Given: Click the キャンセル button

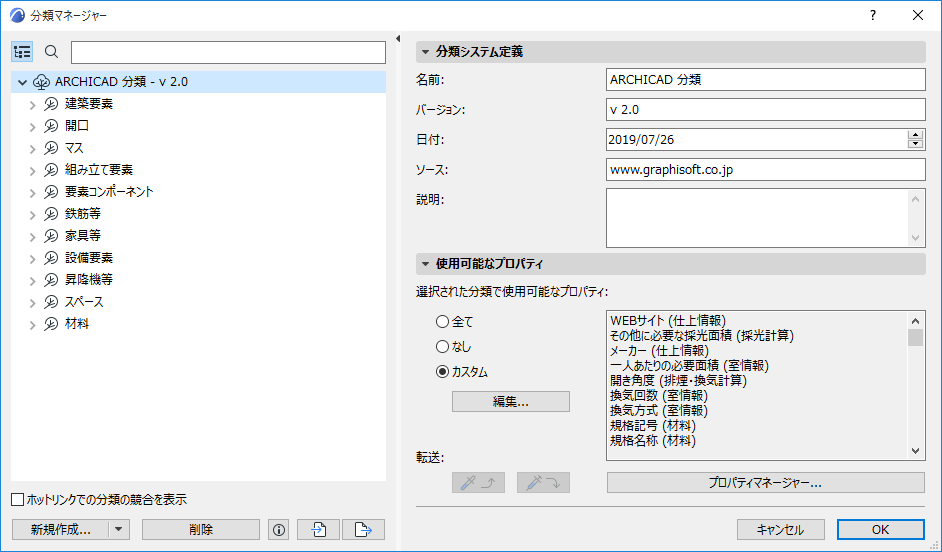Looking at the screenshot, I should click(x=780, y=530).
